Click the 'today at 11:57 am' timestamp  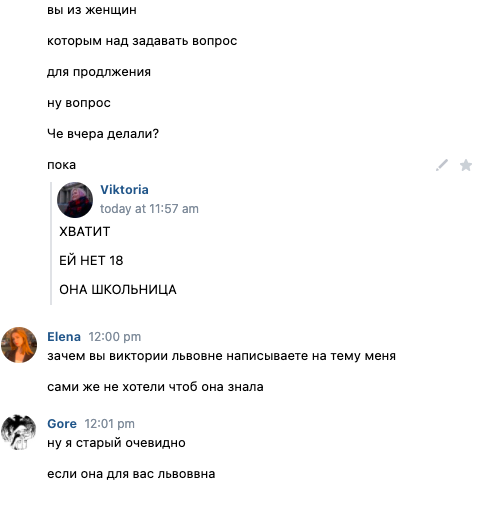tap(149, 209)
